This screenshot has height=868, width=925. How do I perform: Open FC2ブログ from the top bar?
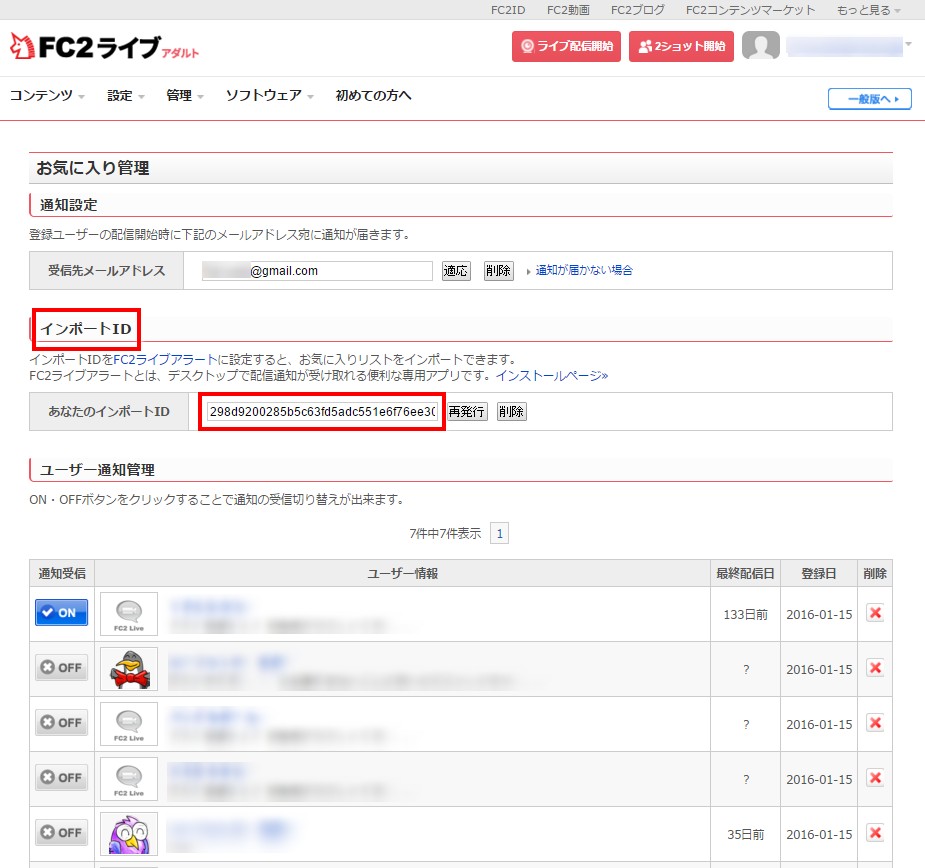[638, 10]
